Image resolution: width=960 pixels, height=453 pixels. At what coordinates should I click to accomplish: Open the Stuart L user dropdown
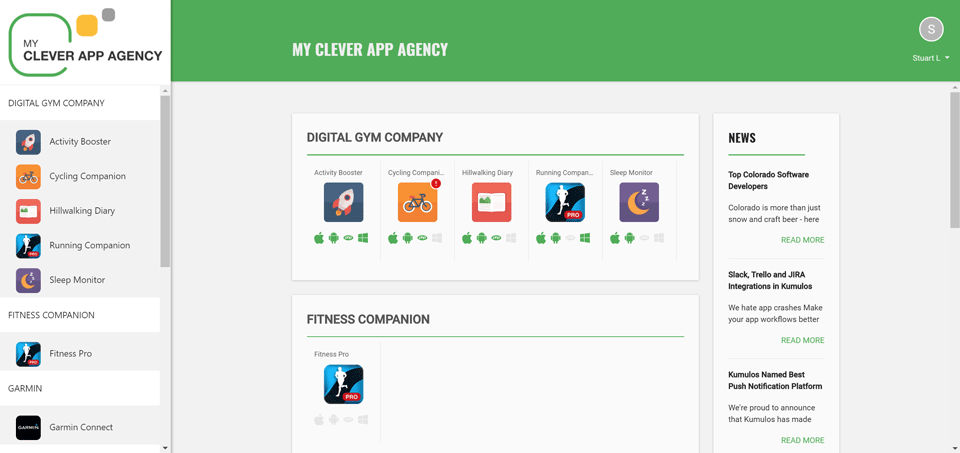click(931, 58)
